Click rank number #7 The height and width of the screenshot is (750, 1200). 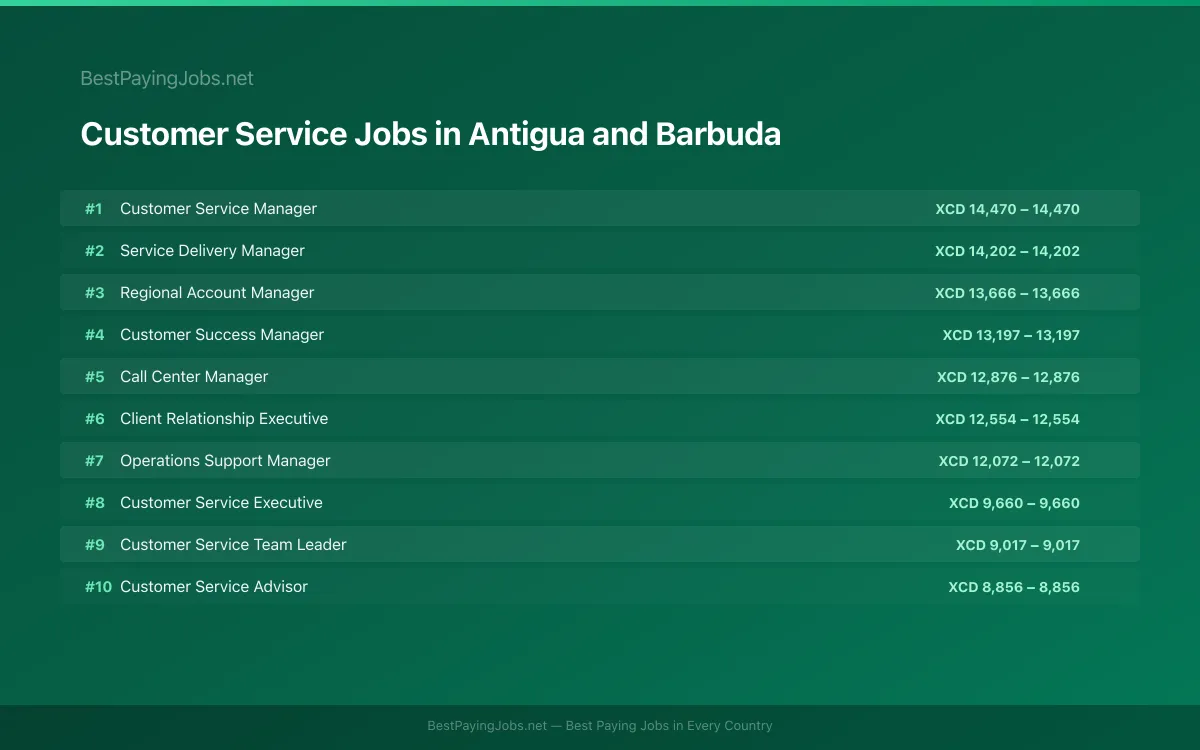(x=94, y=461)
